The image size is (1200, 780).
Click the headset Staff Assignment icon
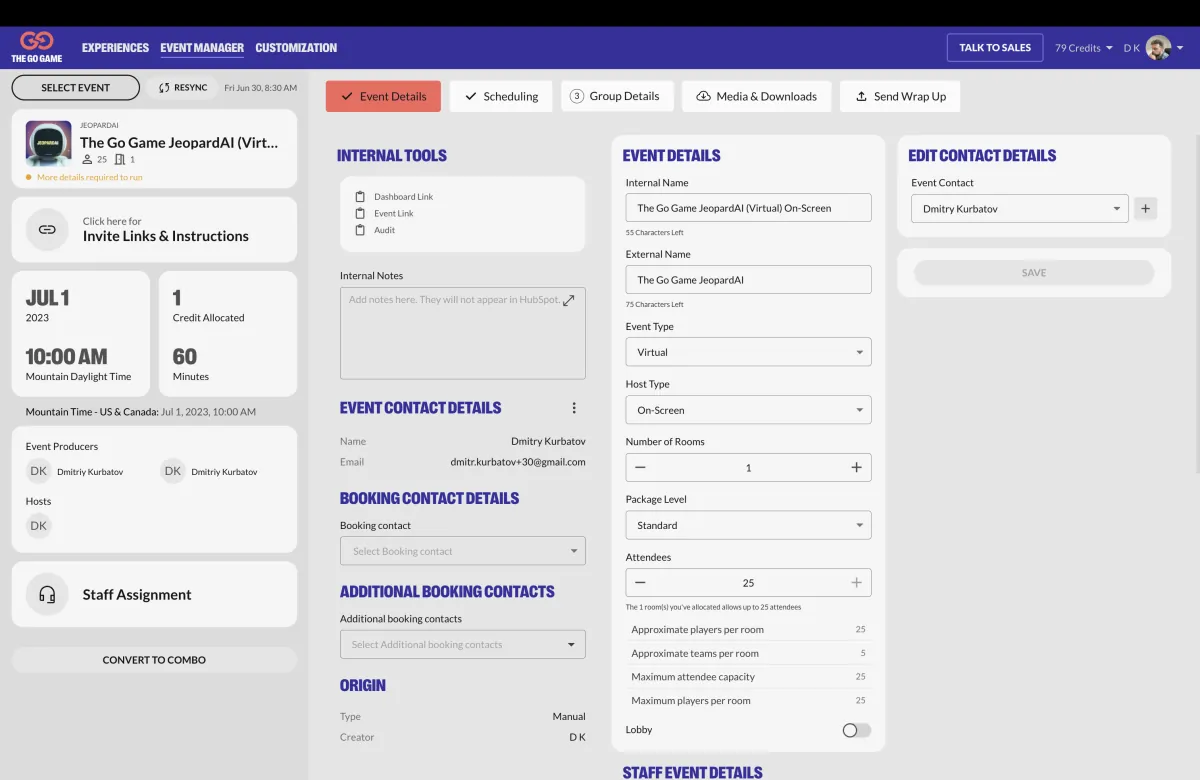(47, 594)
